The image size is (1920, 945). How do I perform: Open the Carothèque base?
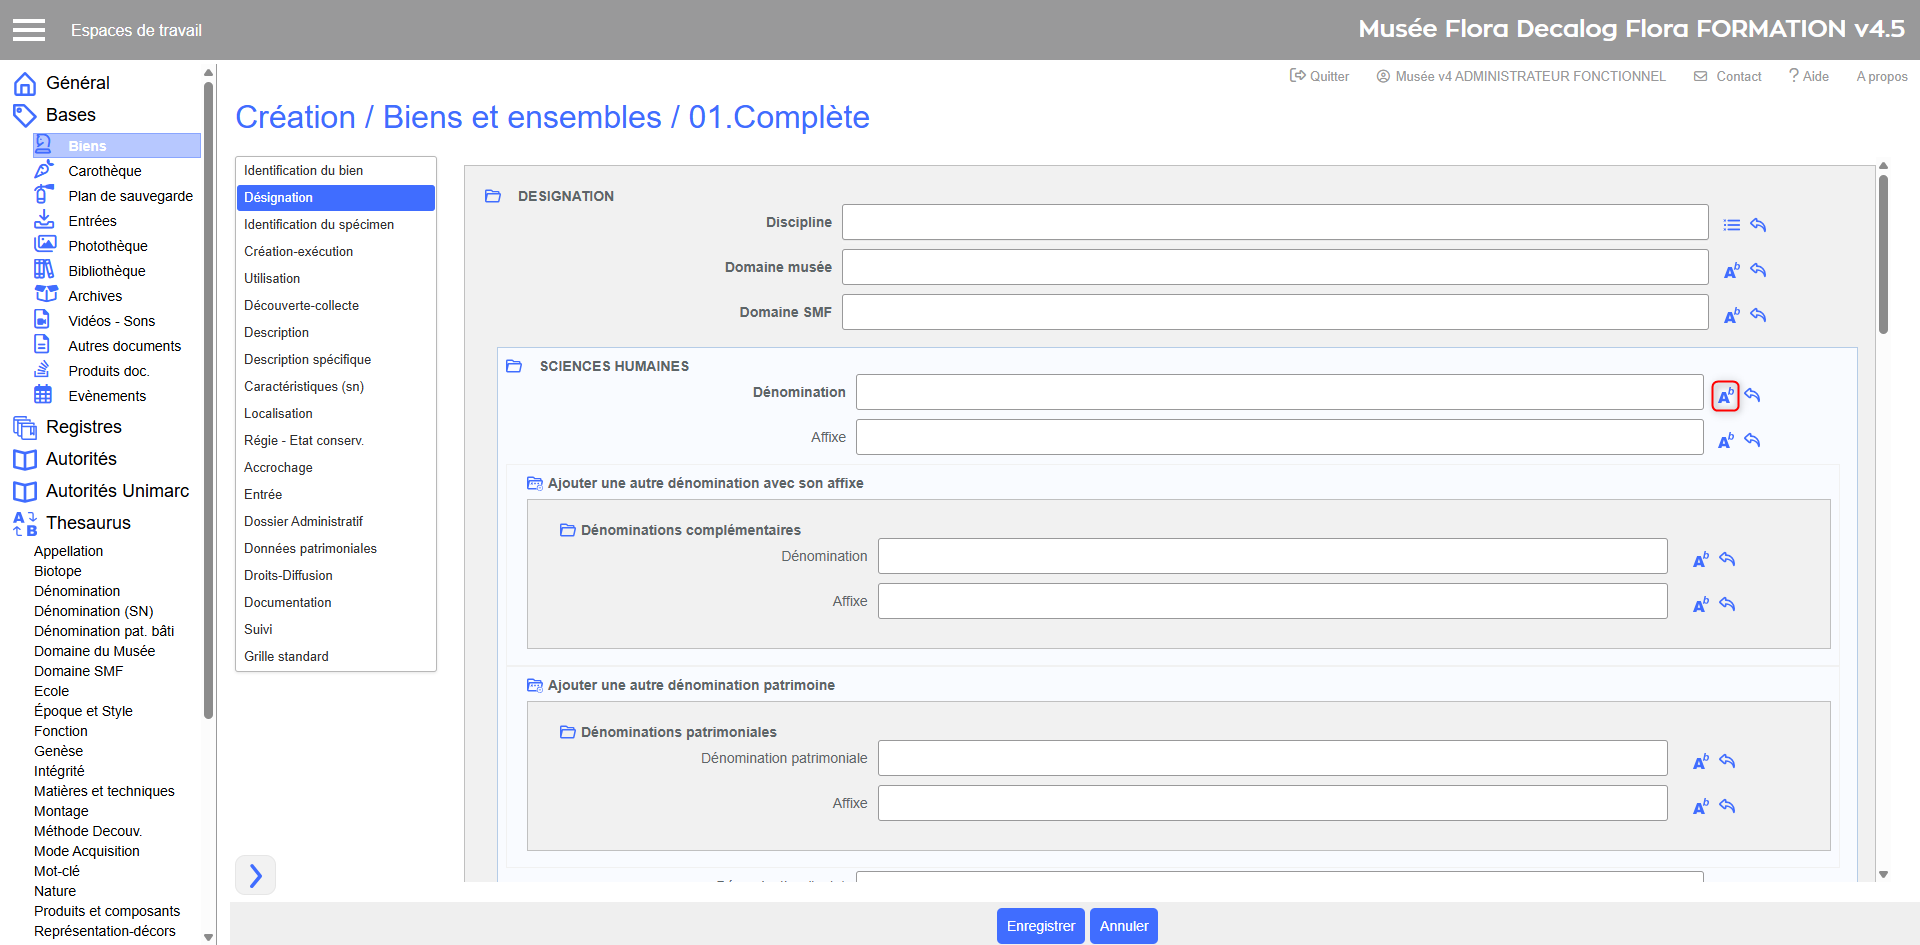click(104, 171)
